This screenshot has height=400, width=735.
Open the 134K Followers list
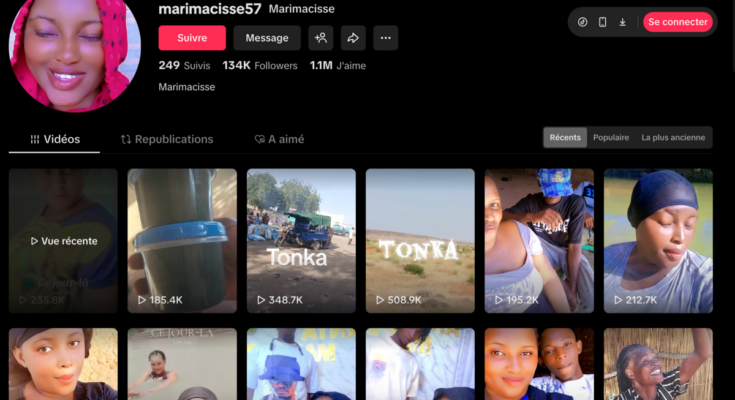click(x=260, y=66)
